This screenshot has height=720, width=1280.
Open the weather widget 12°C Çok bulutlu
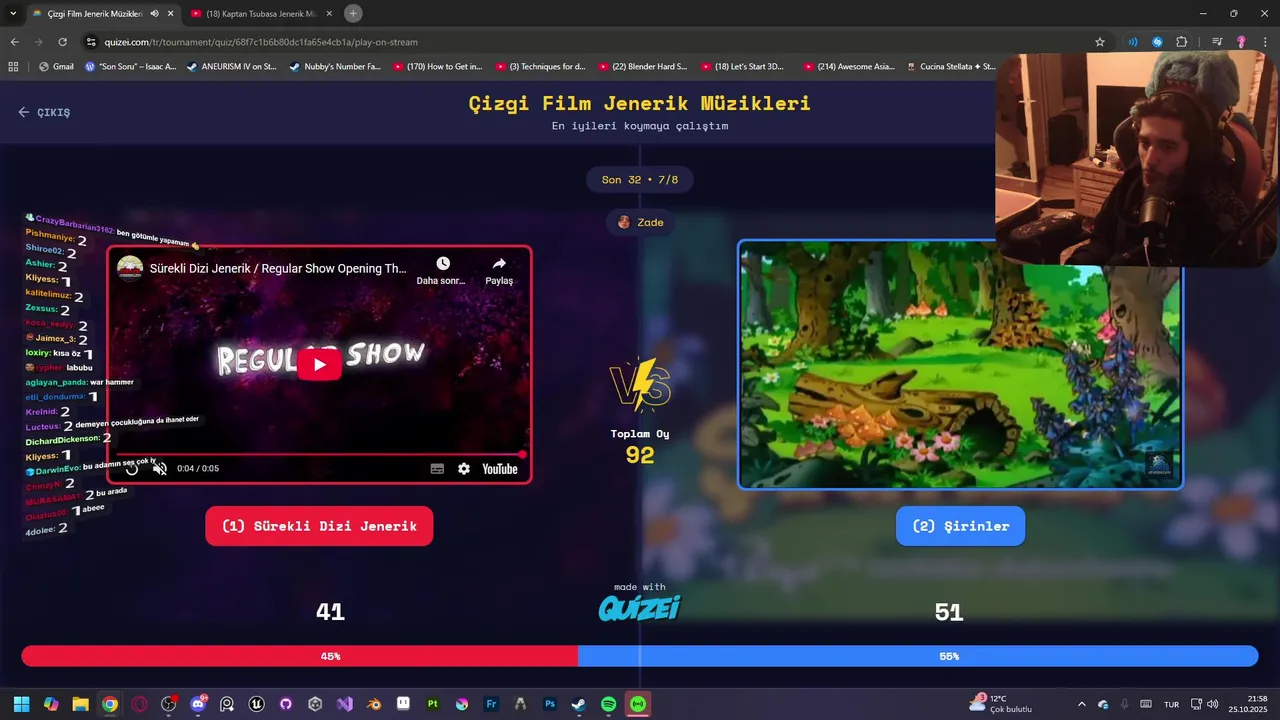click(x=1000, y=704)
